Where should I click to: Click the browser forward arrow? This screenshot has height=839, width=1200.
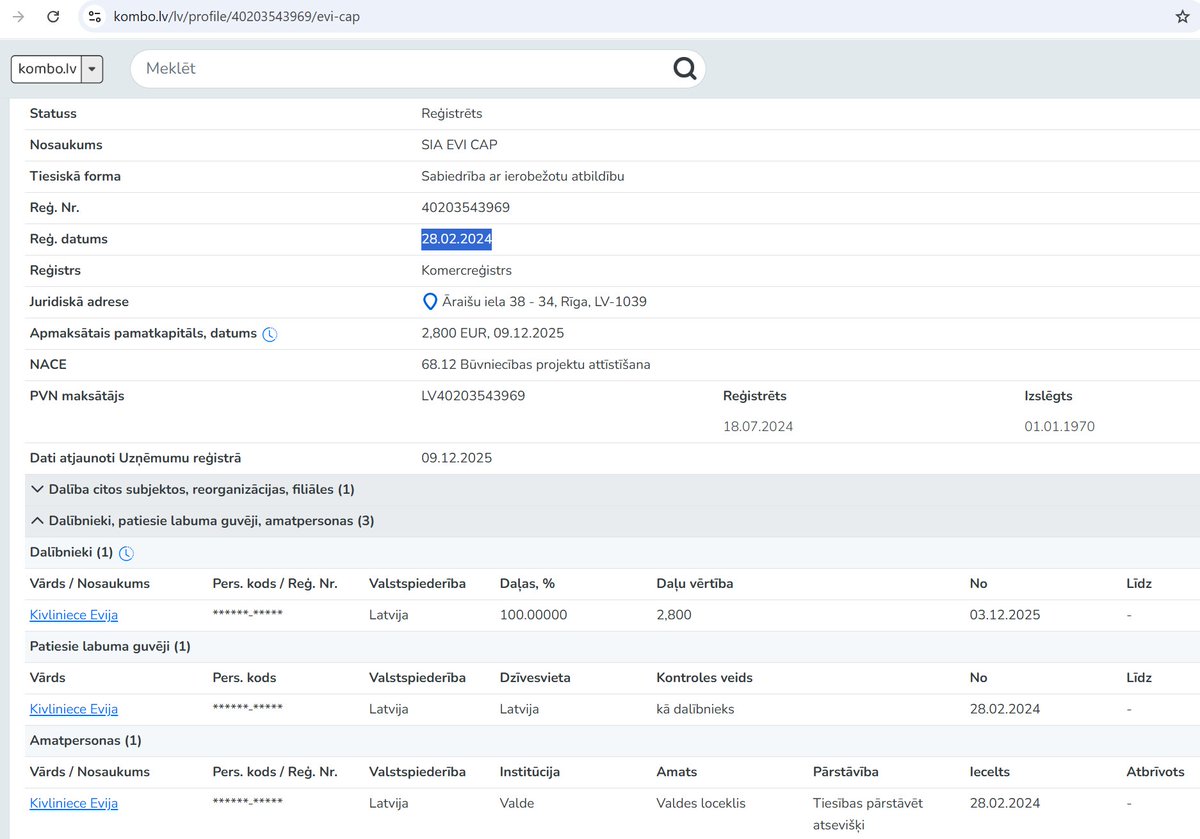(18, 17)
